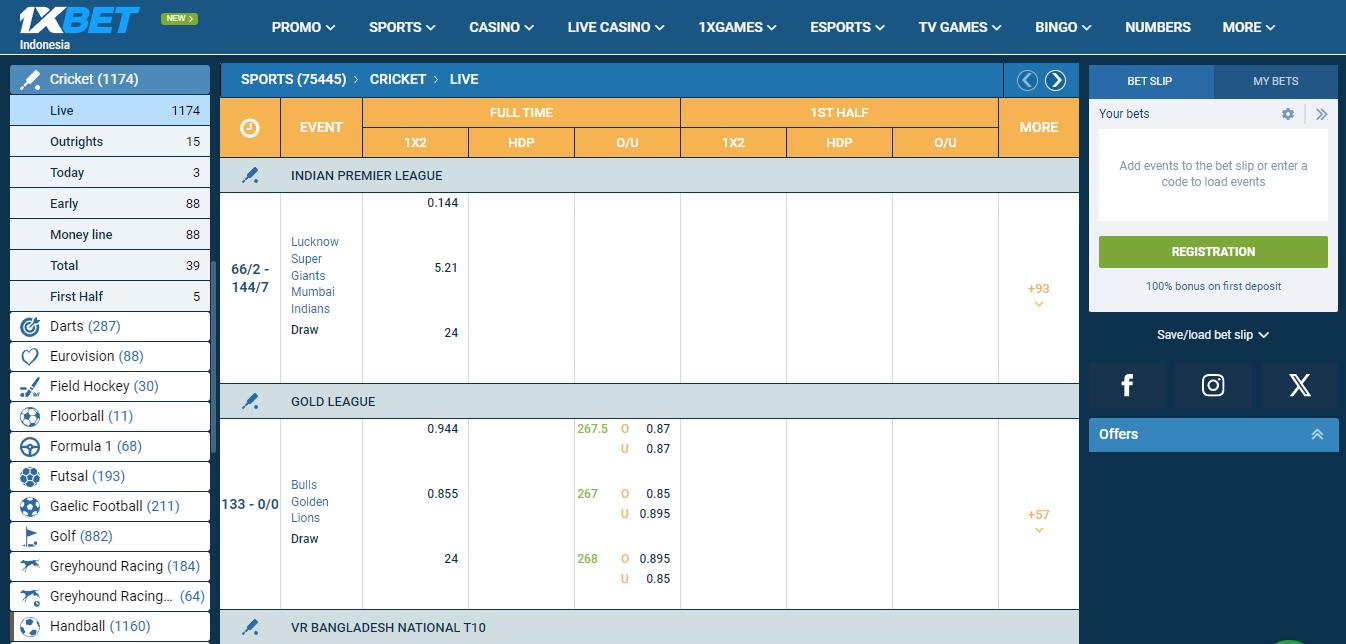The height and width of the screenshot is (644, 1346).
Task: Open the Facebook page
Action: click(x=1127, y=385)
